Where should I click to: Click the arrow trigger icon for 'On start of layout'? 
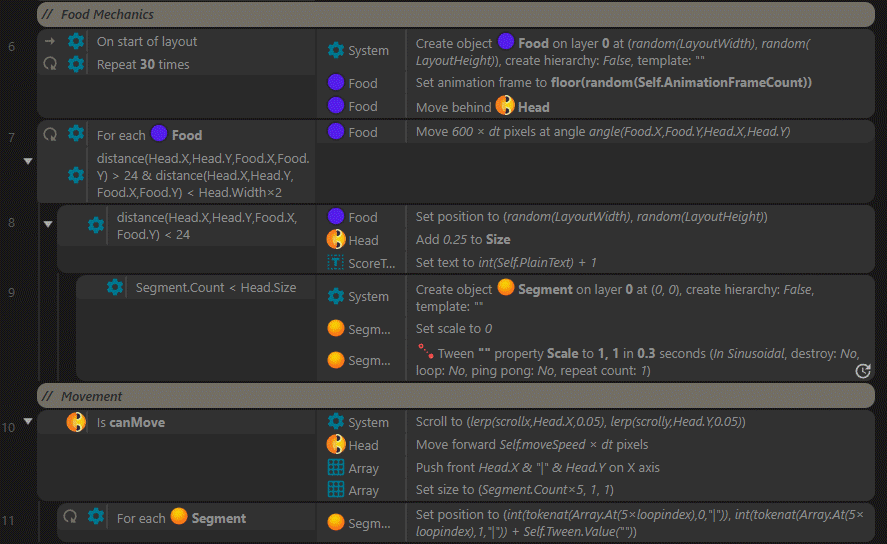pyautogui.click(x=50, y=41)
